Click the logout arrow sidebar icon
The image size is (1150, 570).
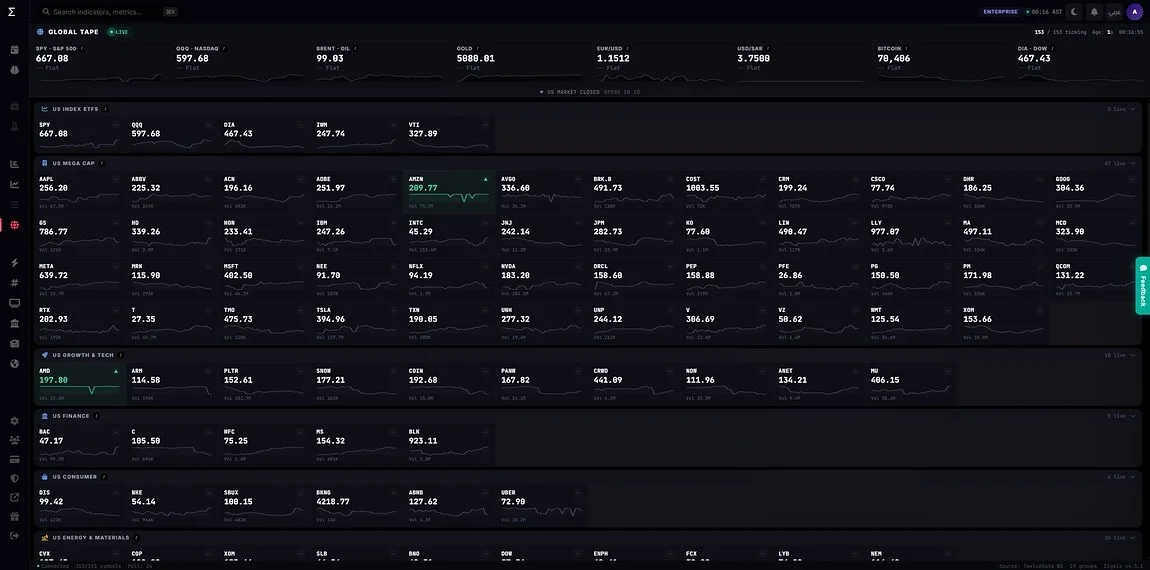click(x=14, y=536)
